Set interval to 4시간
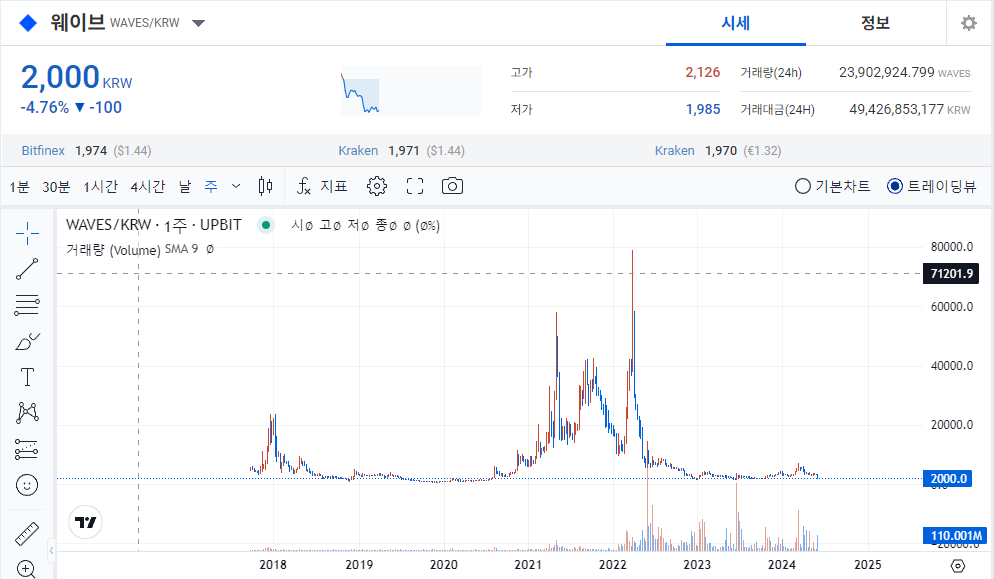The width and height of the screenshot is (994, 579). click(x=148, y=186)
